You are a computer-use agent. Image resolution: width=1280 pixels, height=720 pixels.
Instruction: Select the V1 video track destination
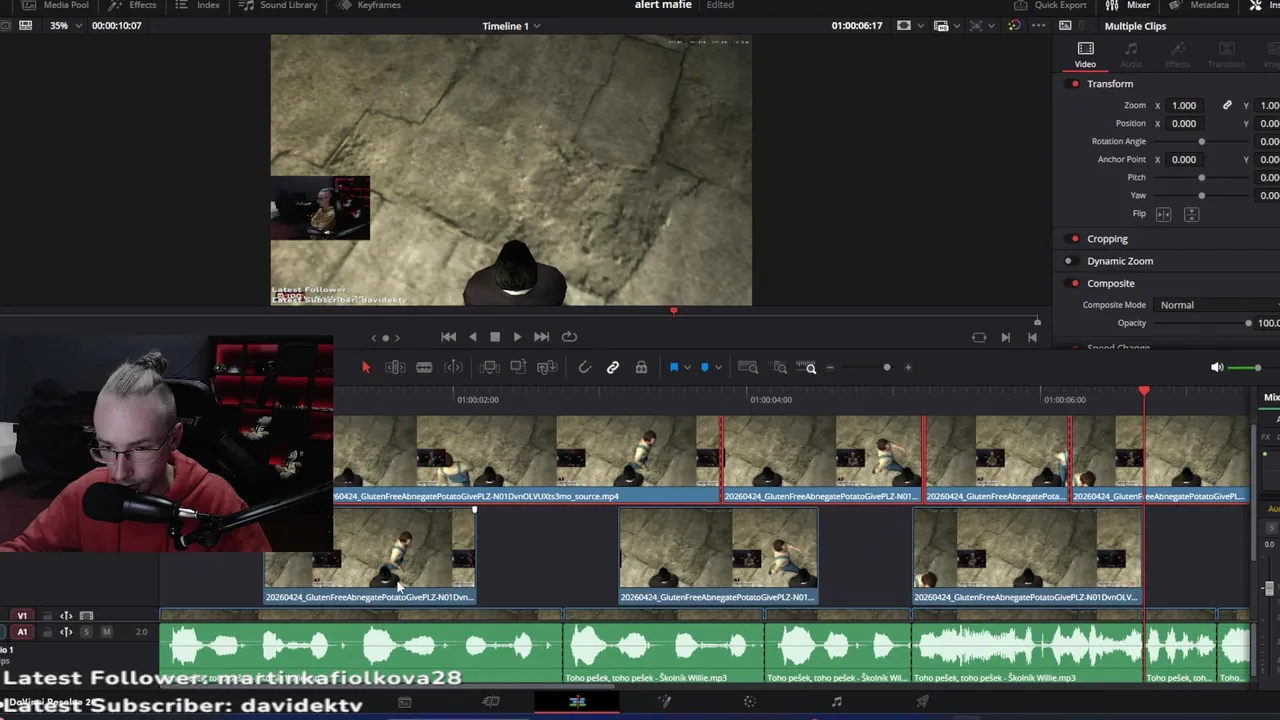22,616
